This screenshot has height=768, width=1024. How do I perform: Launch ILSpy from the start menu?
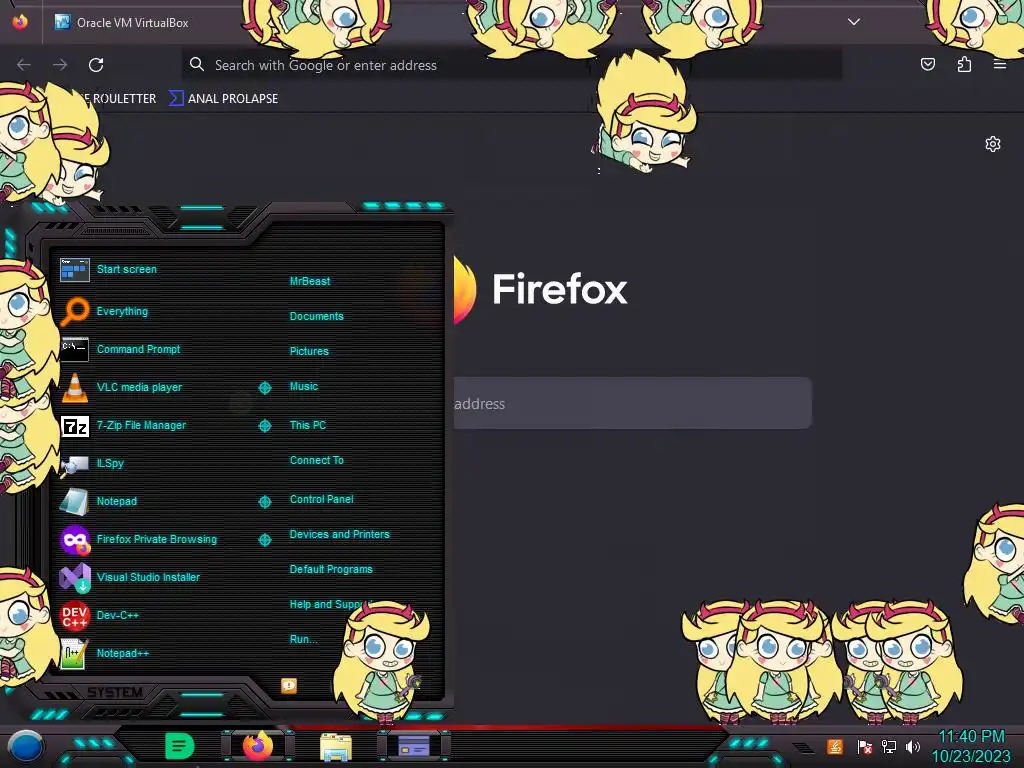tap(91, 464)
